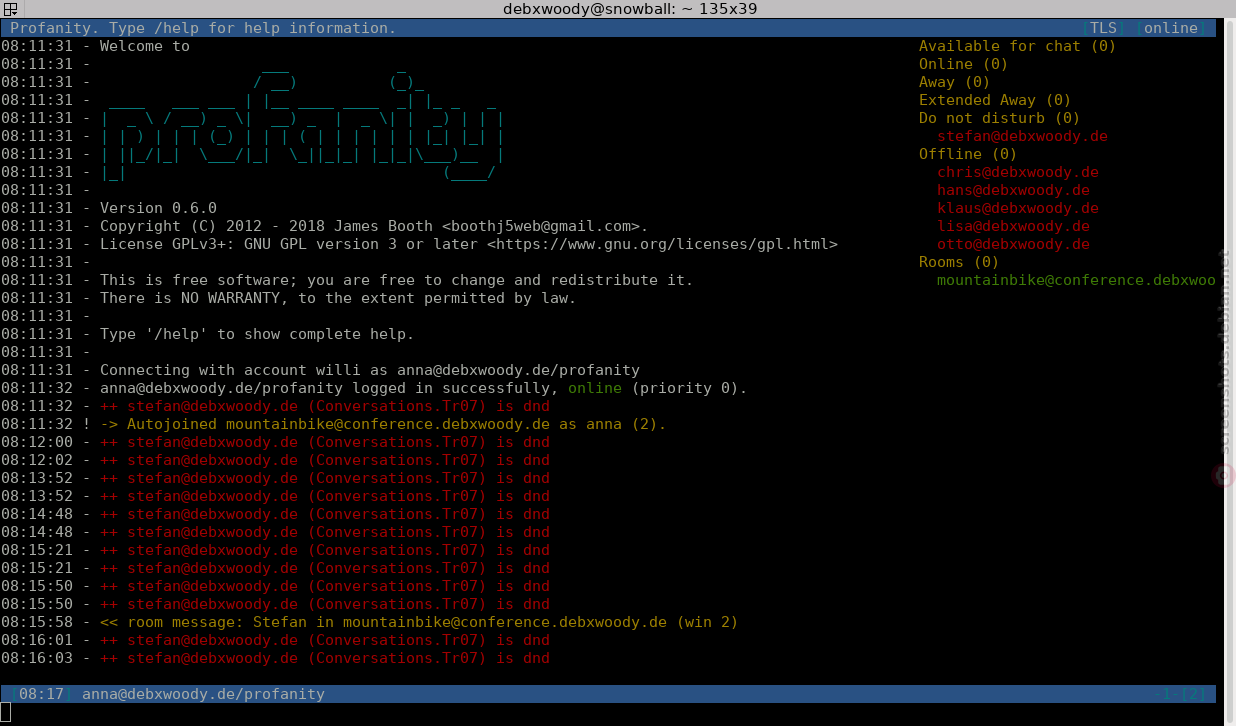Open the terminal window menu icon
1236x726 pixels.
point(10,9)
